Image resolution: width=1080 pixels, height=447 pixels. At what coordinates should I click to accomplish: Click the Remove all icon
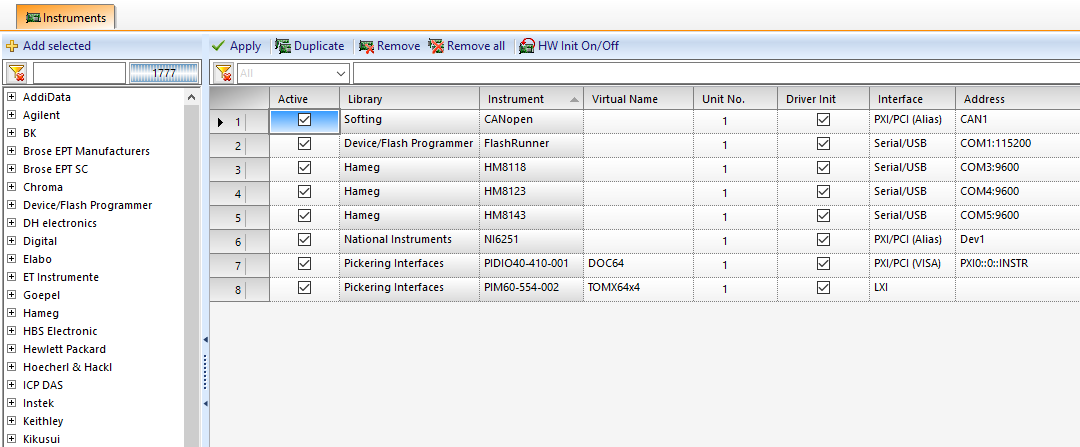436,46
